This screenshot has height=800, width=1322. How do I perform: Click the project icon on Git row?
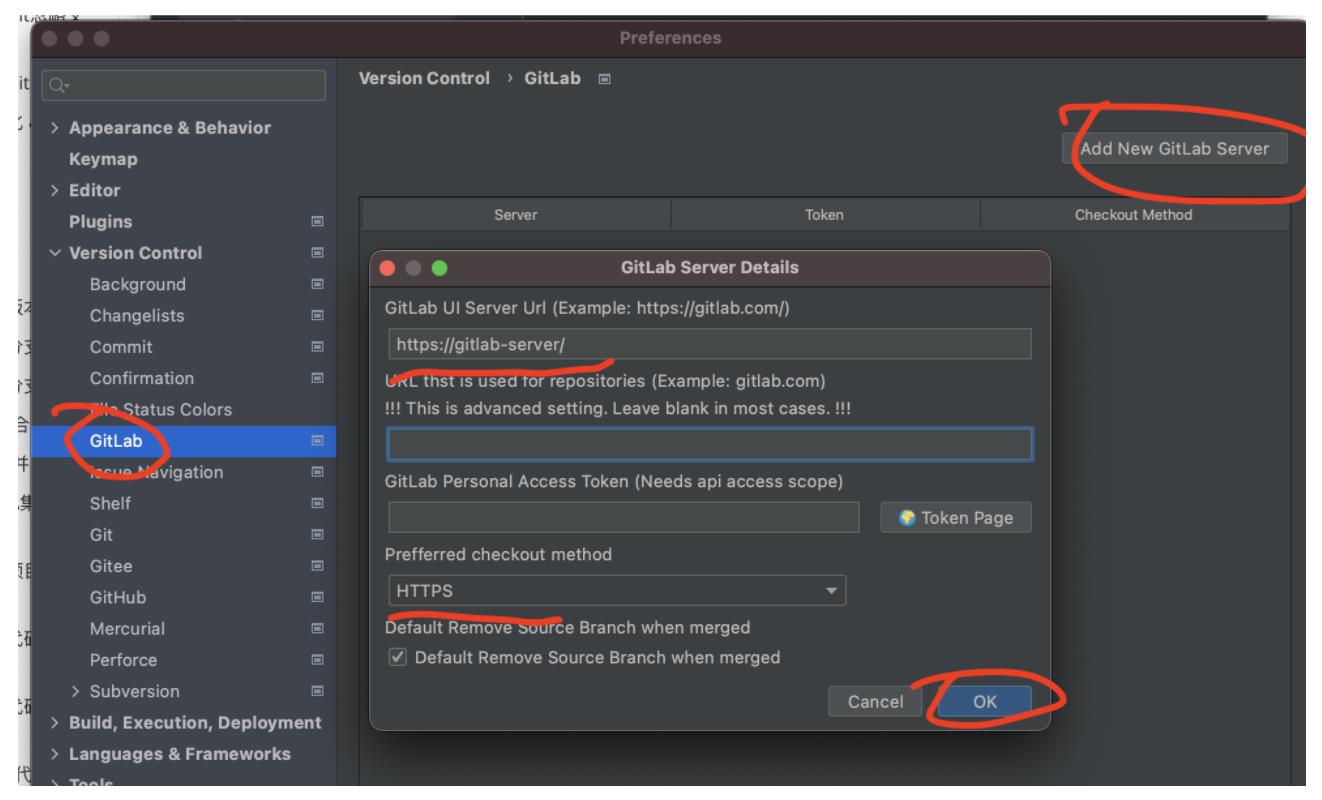pyautogui.click(x=318, y=535)
